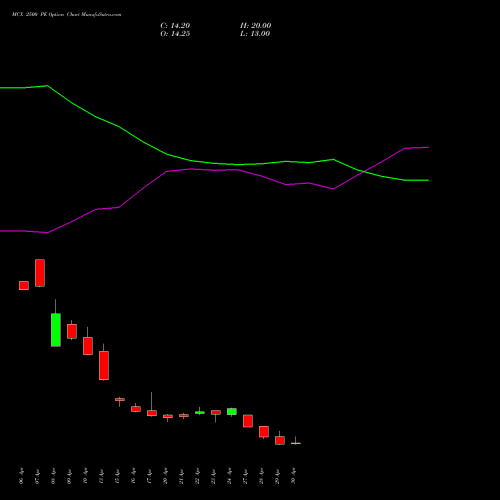Select the 10 Apr date label
The width and height of the screenshot is (500, 500).
85,476
